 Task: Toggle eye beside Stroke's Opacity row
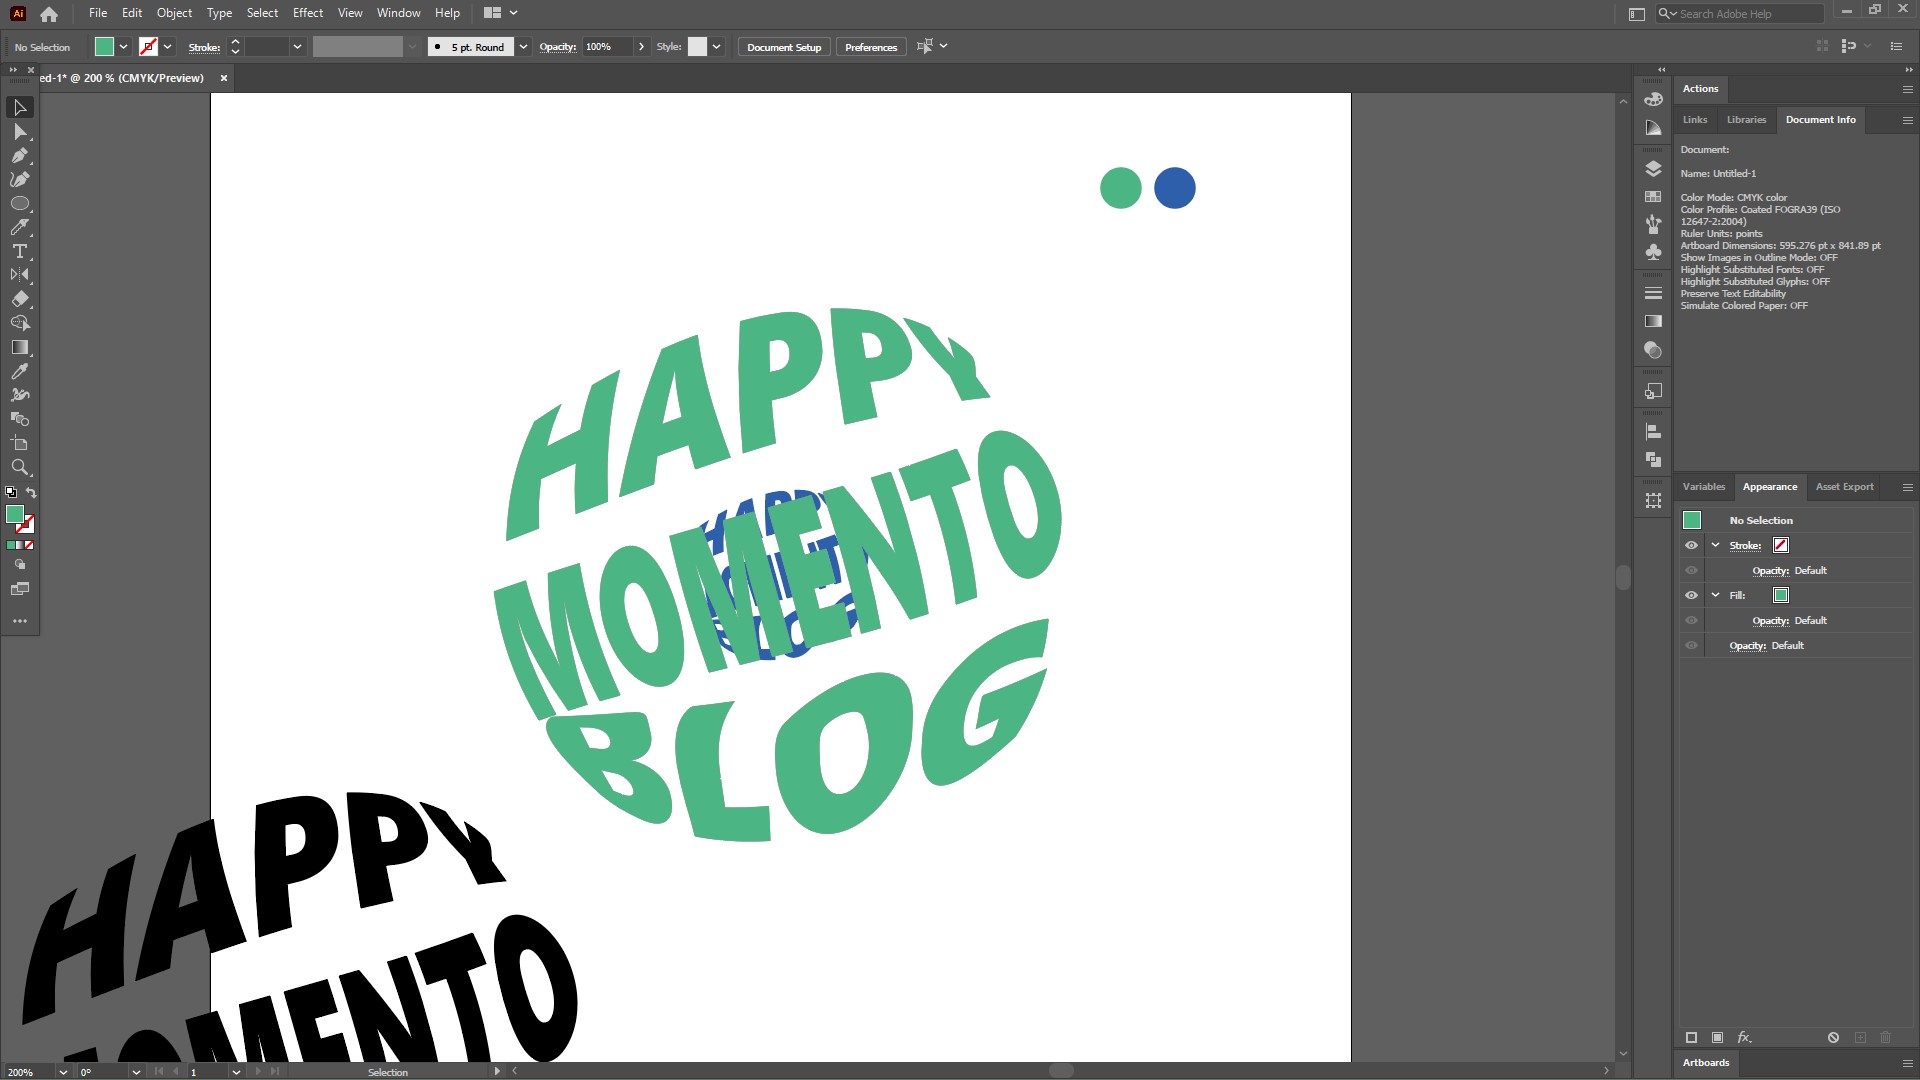coord(1691,570)
